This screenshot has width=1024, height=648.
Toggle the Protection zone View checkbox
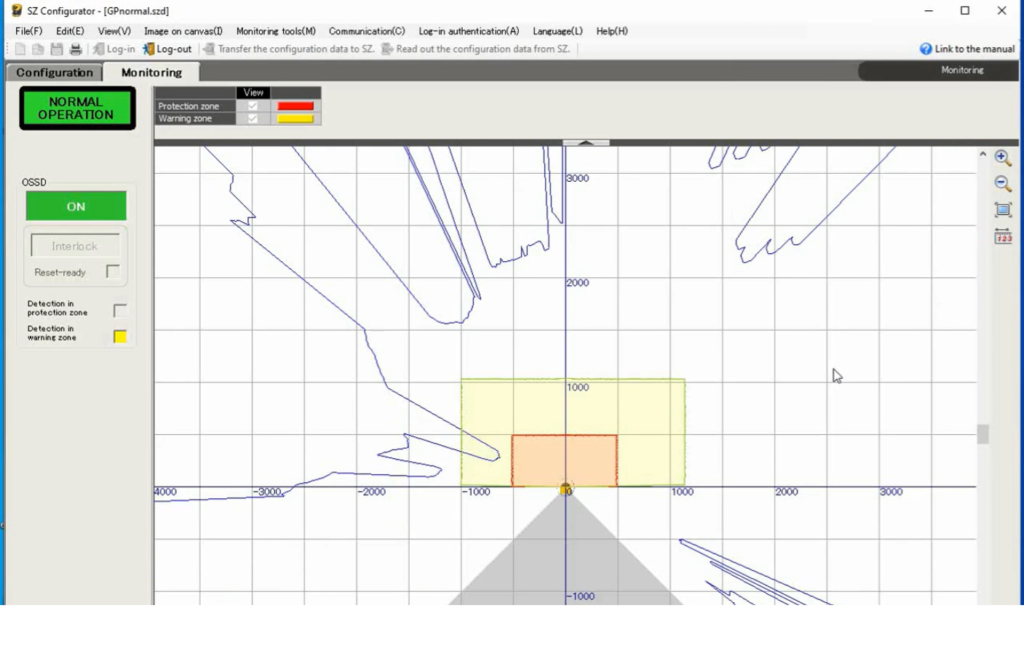(x=253, y=106)
